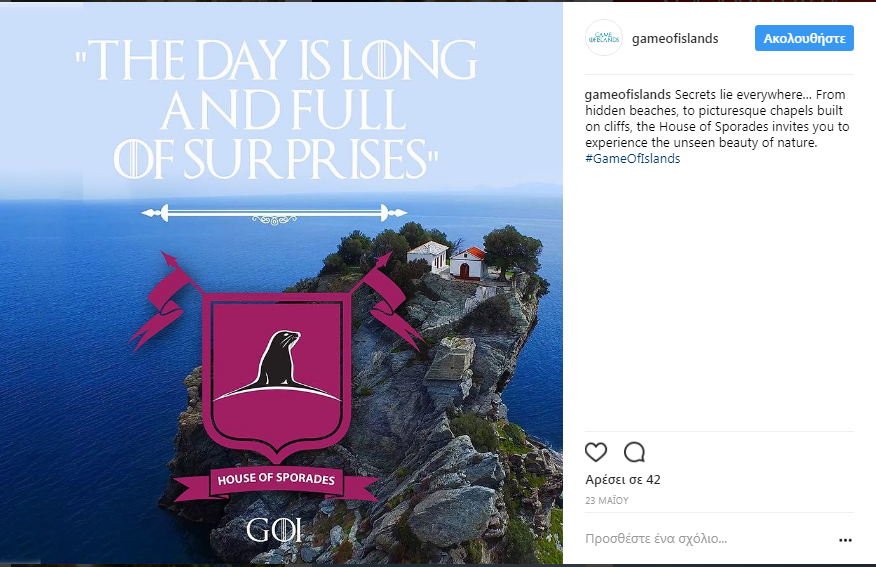Open the comment bubble icon
Viewport: 876px width, 567px height.
tap(634, 452)
